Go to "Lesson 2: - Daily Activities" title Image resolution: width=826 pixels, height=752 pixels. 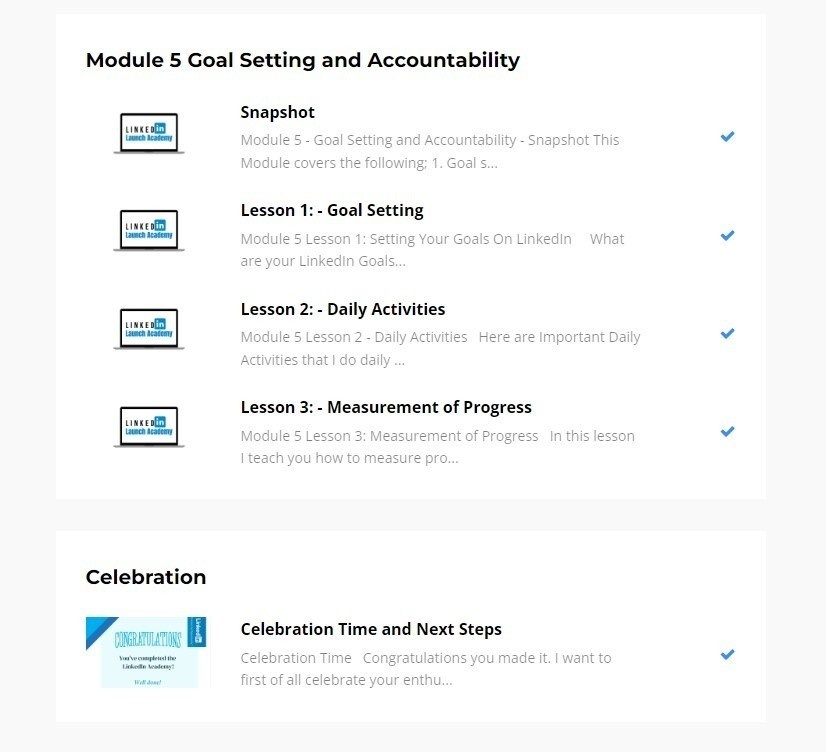(343, 309)
